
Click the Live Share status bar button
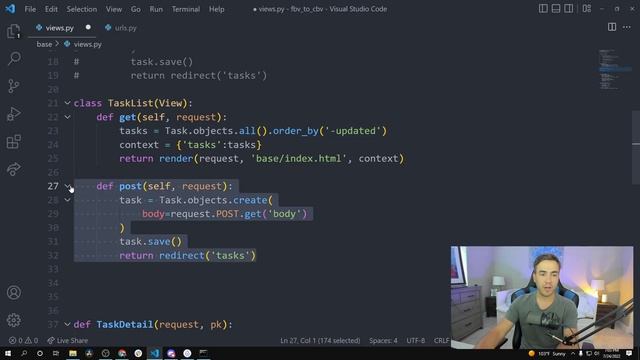[67, 340]
